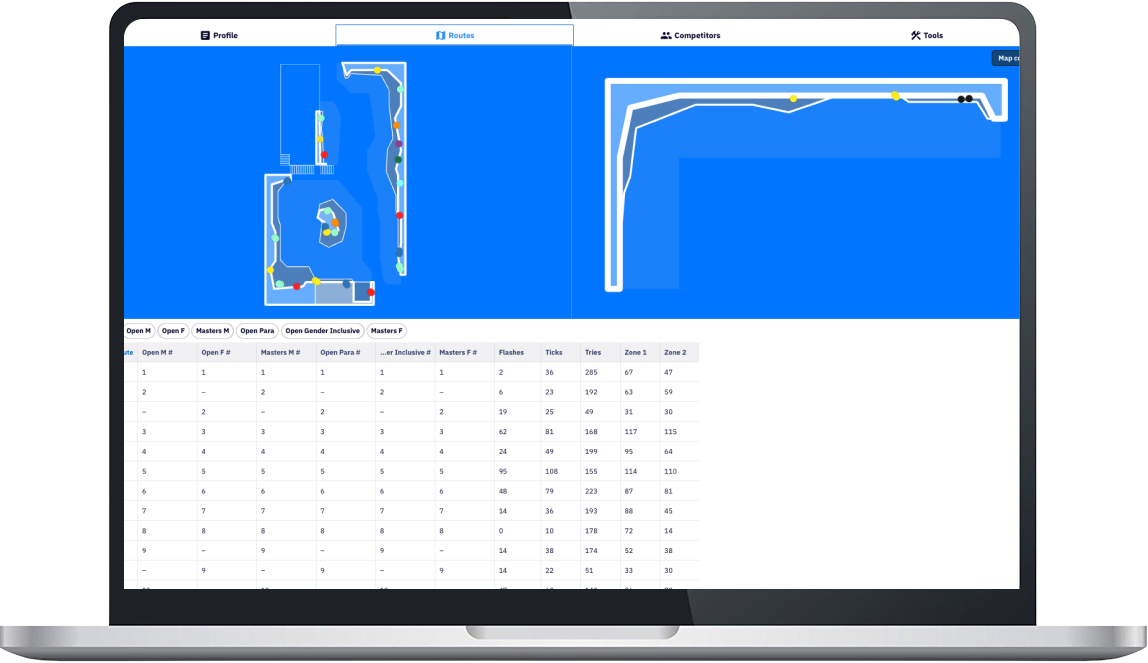Viewport: 1148px width, 663px height.
Task: Select the purple route marker on map
Action: [398, 144]
